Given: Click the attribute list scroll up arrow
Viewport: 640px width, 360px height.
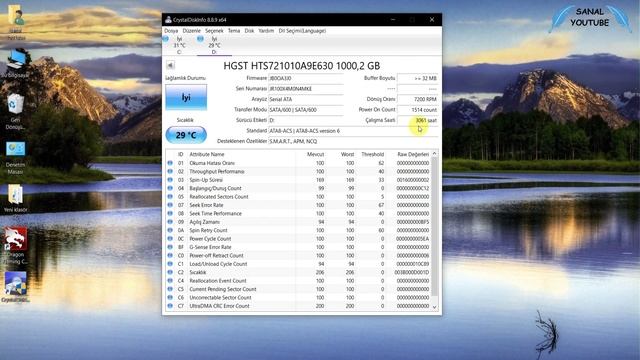Looking at the screenshot, I should click(434, 154).
